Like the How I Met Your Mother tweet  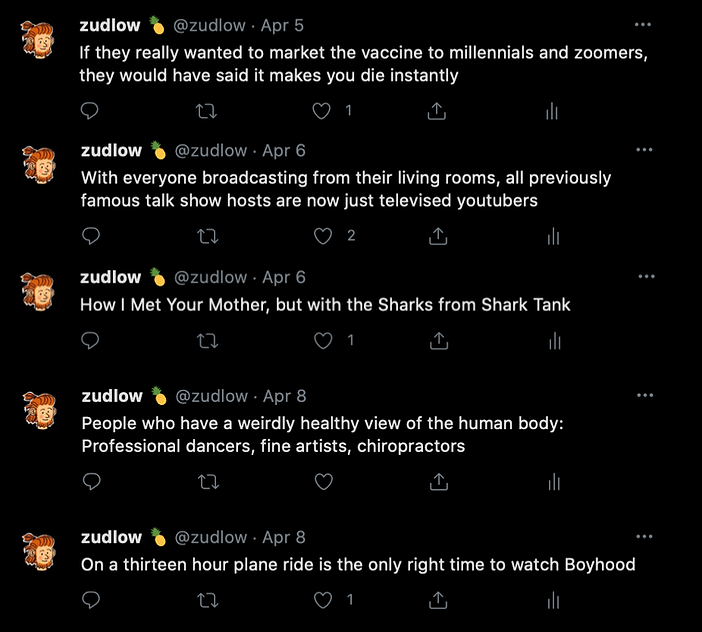(322, 341)
